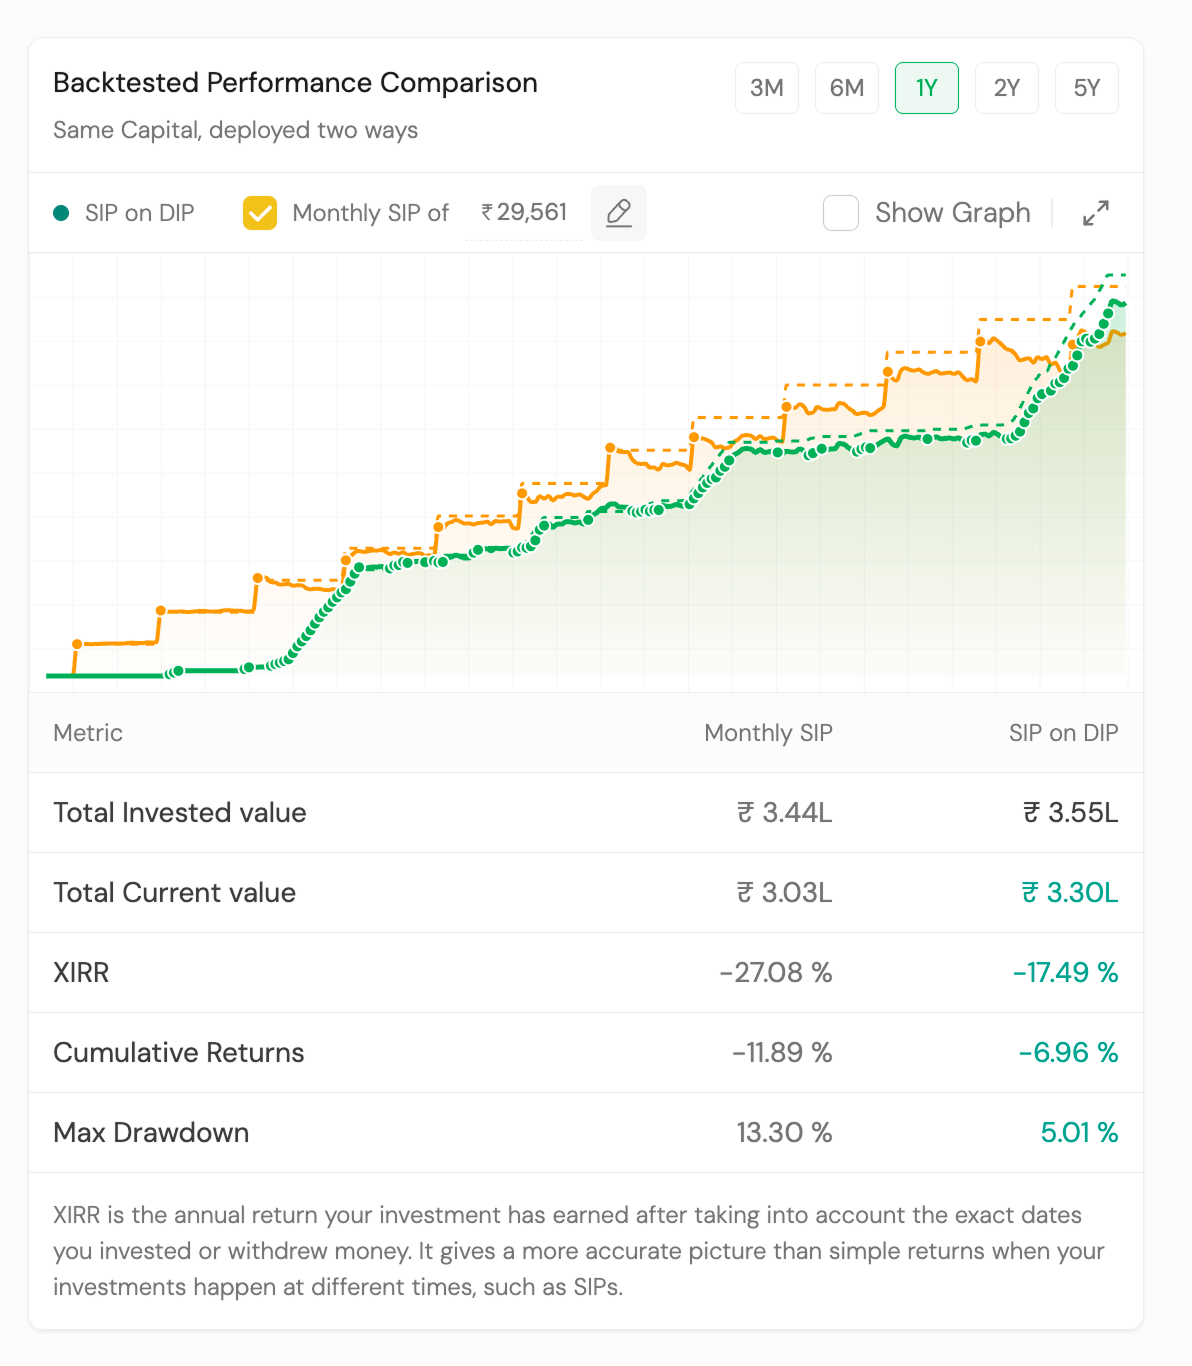The image size is (1192, 1366).
Task: Expand chart with the fullscreen arrows icon
Action: pyautogui.click(x=1096, y=213)
